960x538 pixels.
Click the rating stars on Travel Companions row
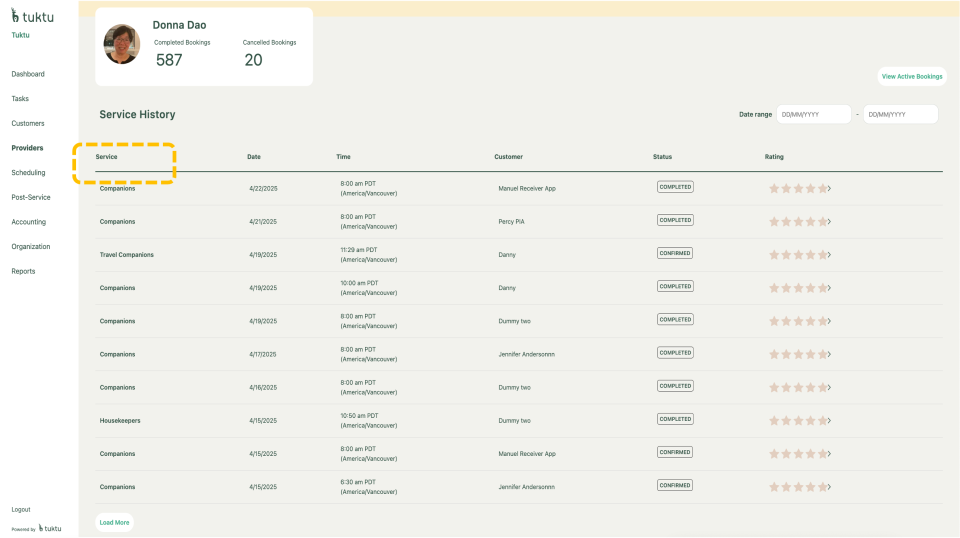point(797,254)
